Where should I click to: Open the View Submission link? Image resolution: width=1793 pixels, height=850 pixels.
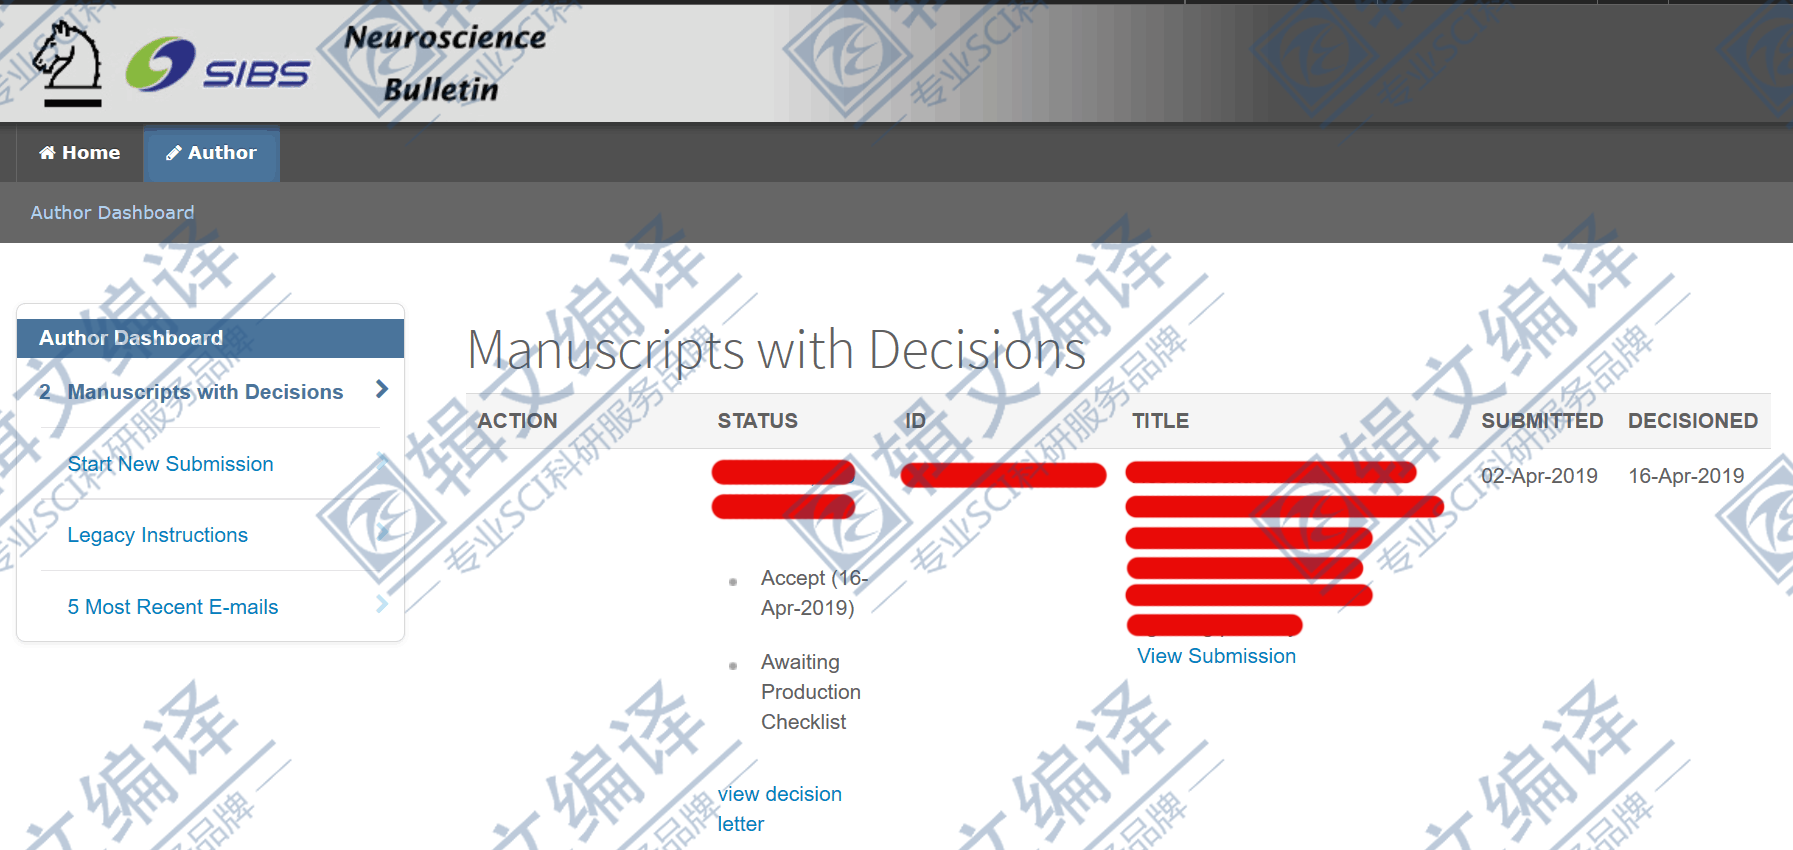[1216, 656]
